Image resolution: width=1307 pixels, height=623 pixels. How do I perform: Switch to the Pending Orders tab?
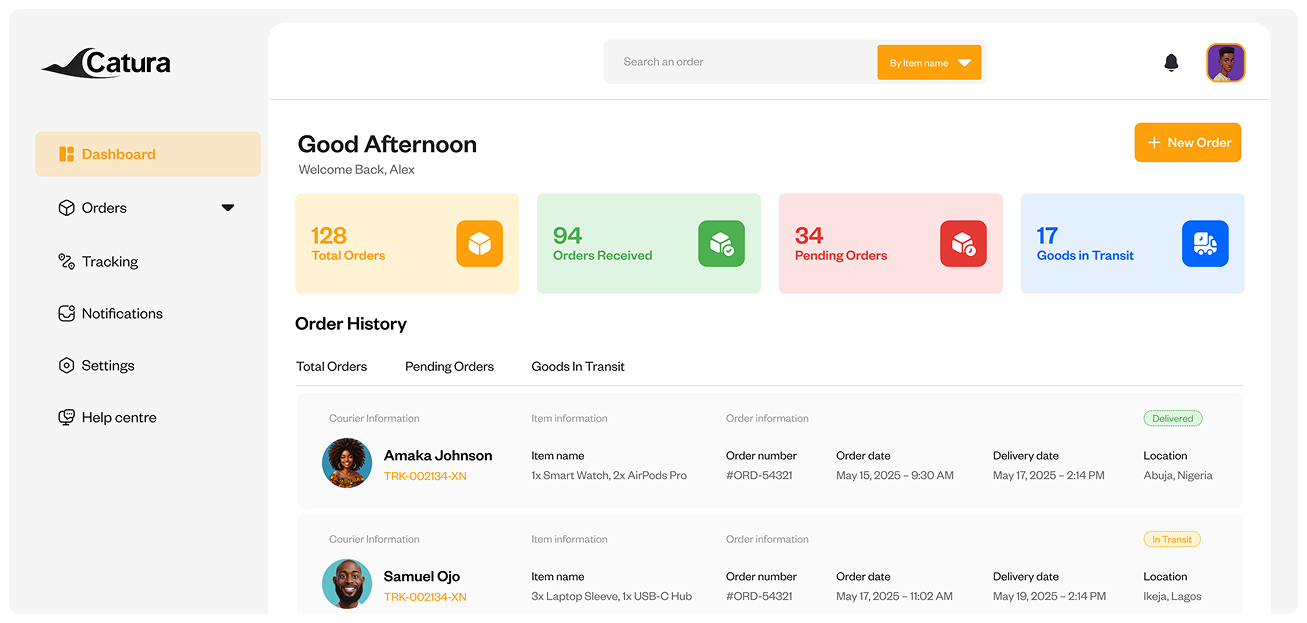(449, 367)
